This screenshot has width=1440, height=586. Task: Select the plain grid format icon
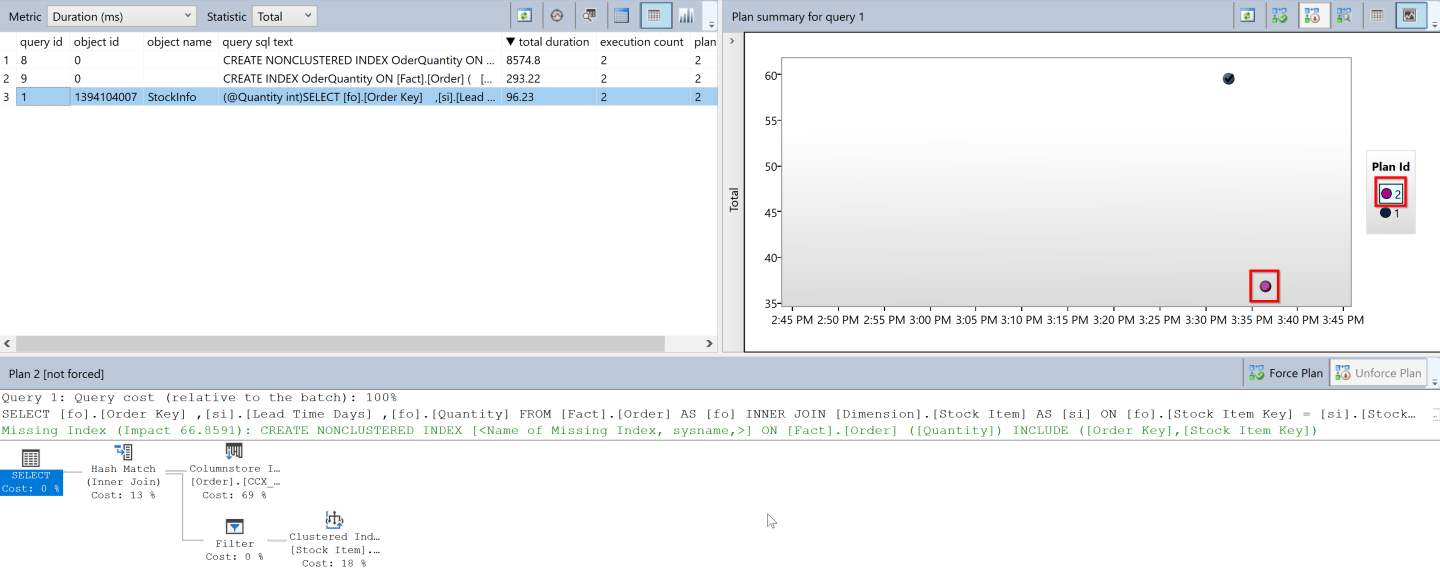(655, 15)
